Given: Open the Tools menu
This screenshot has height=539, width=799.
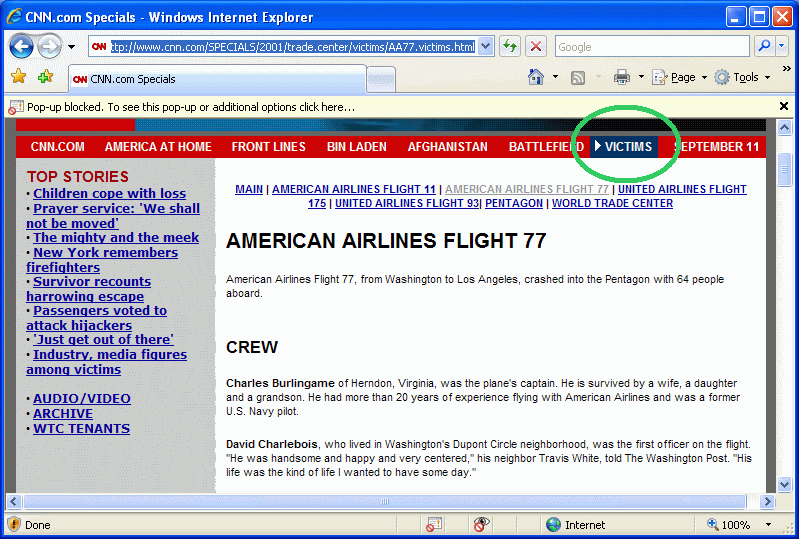Looking at the screenshot, I should click(x=742, y=77).
